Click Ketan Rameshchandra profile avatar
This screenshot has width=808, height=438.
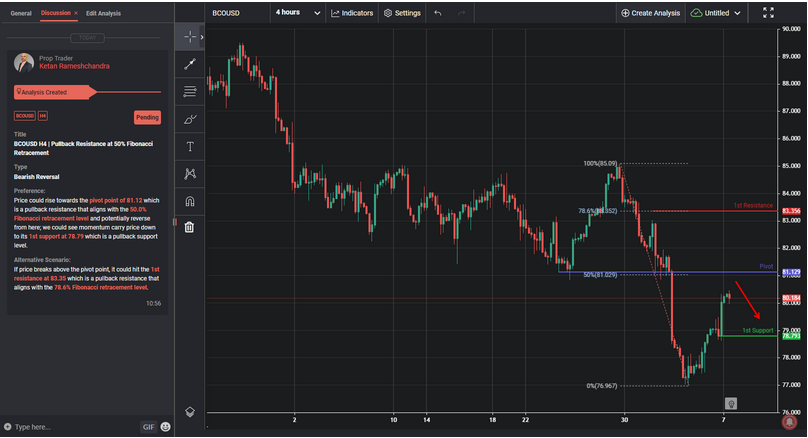(24, 62)
